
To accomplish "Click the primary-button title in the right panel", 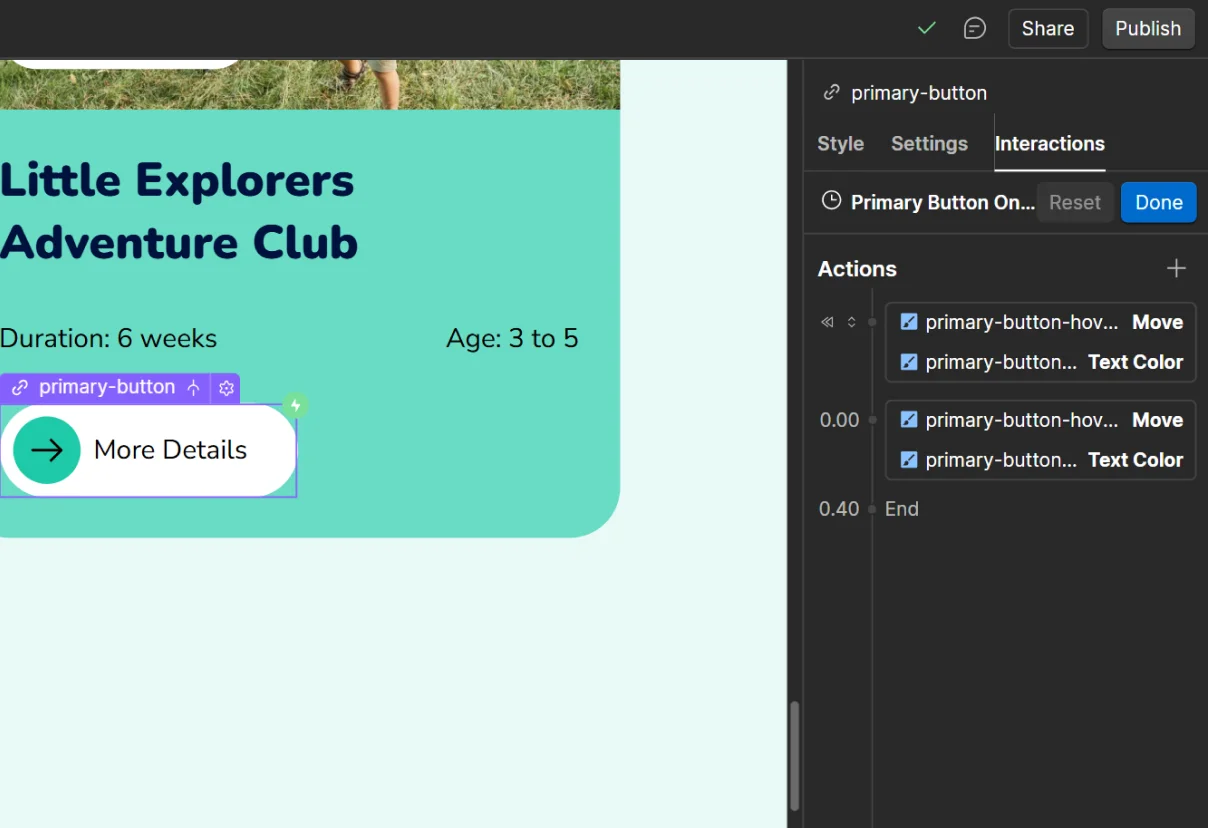I will pyautogui.click(x=919, y=93).
